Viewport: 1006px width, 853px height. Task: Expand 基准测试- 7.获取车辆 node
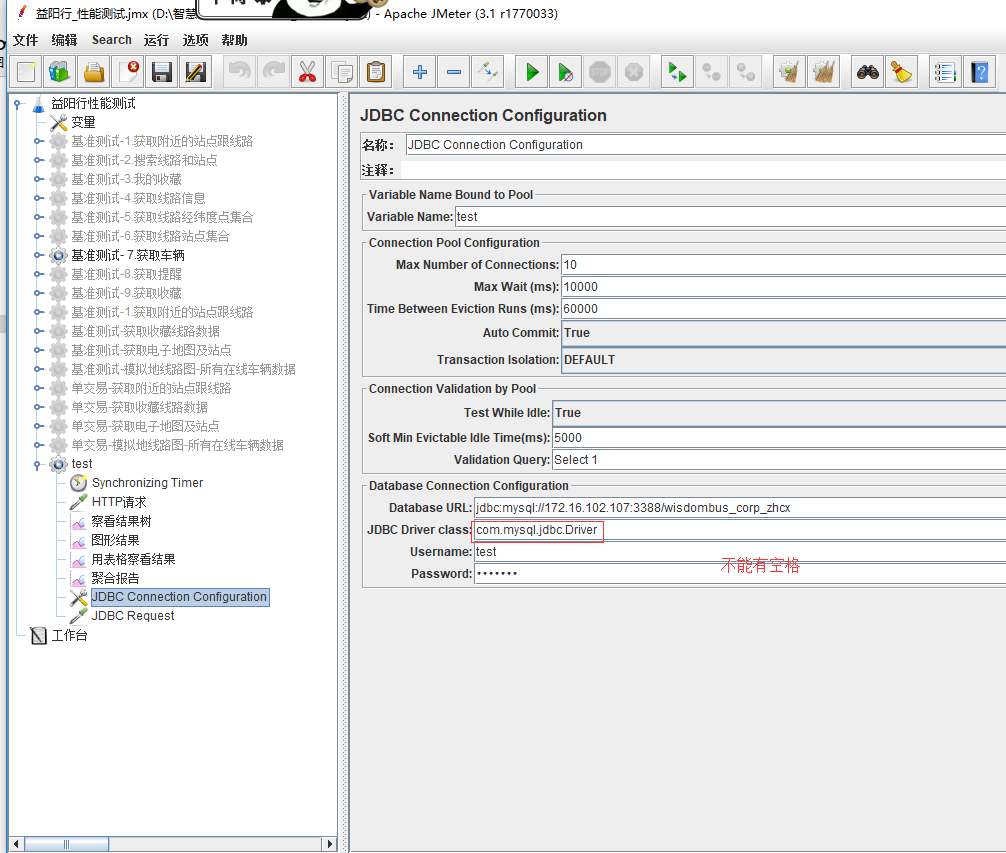point(38,255)
